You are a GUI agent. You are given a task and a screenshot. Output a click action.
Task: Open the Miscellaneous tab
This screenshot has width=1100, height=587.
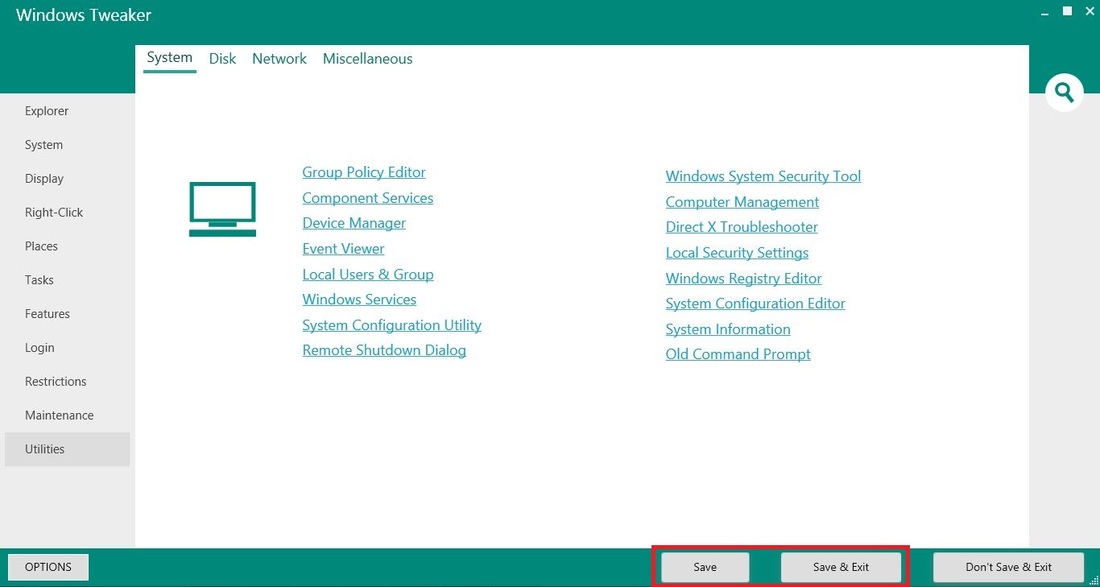click(368, 59)
